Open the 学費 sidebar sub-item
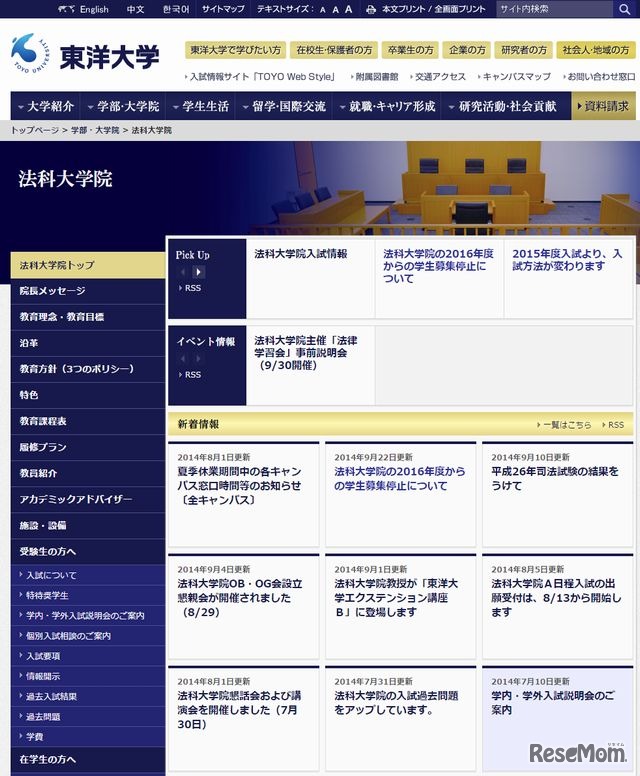 (x=88, y=737)
